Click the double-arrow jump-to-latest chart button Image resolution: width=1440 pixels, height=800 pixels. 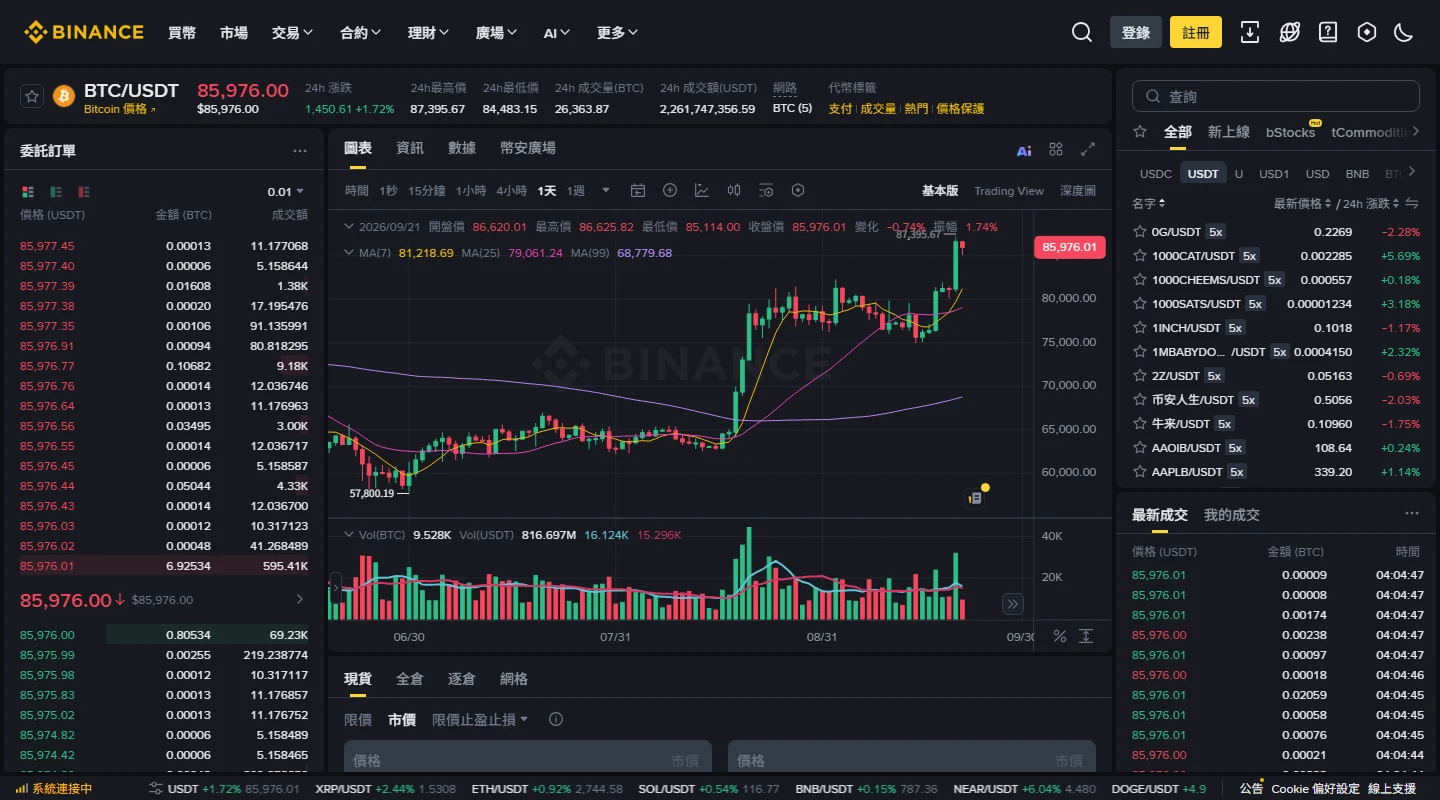point(1013,603)
